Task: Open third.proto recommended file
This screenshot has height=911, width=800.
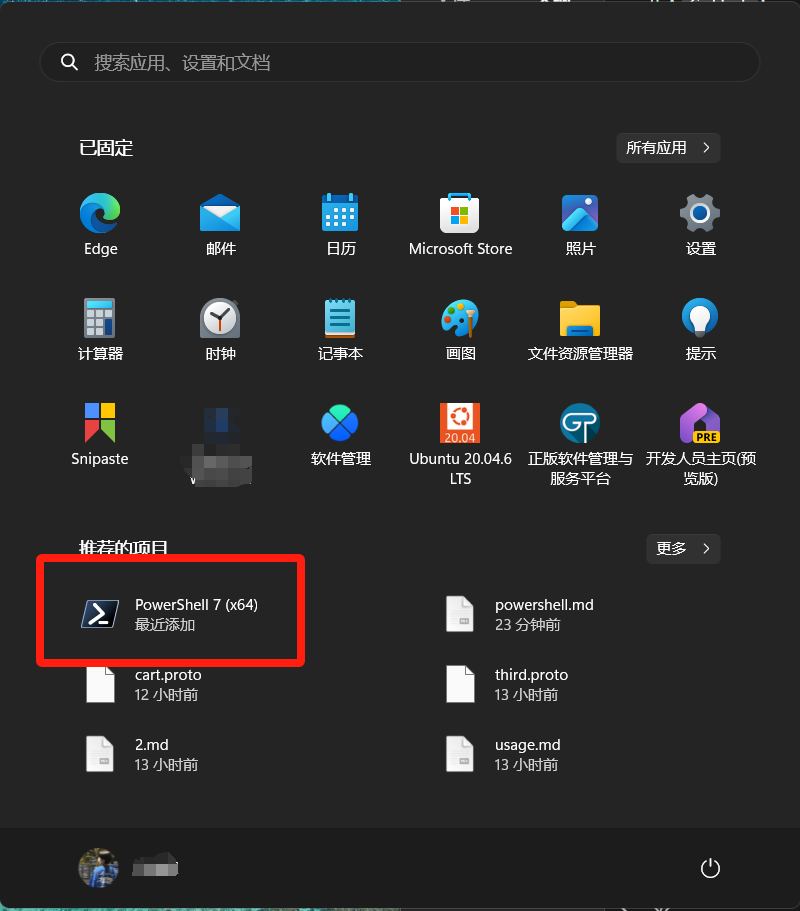Action: tap(507, 684)
